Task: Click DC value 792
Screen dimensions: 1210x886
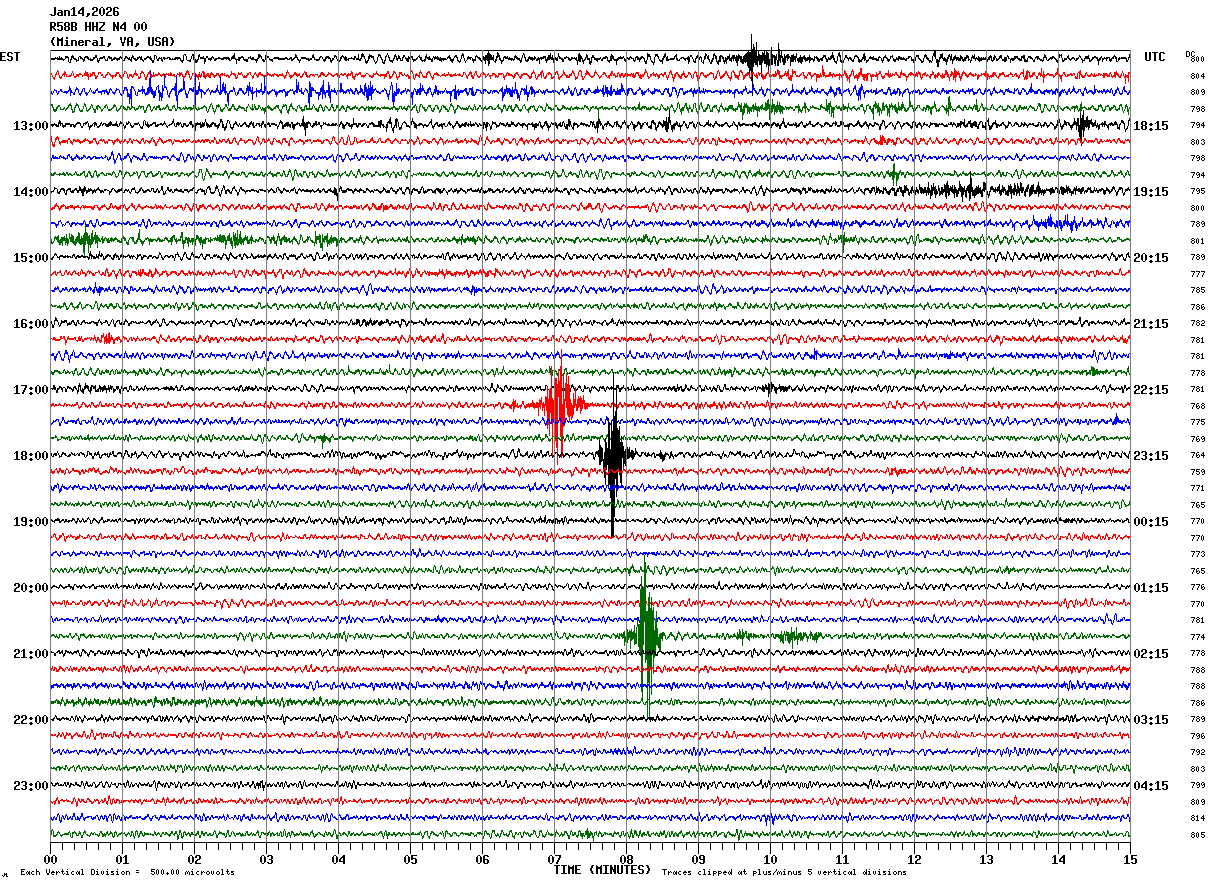Action: click(x=1197, y=752)
